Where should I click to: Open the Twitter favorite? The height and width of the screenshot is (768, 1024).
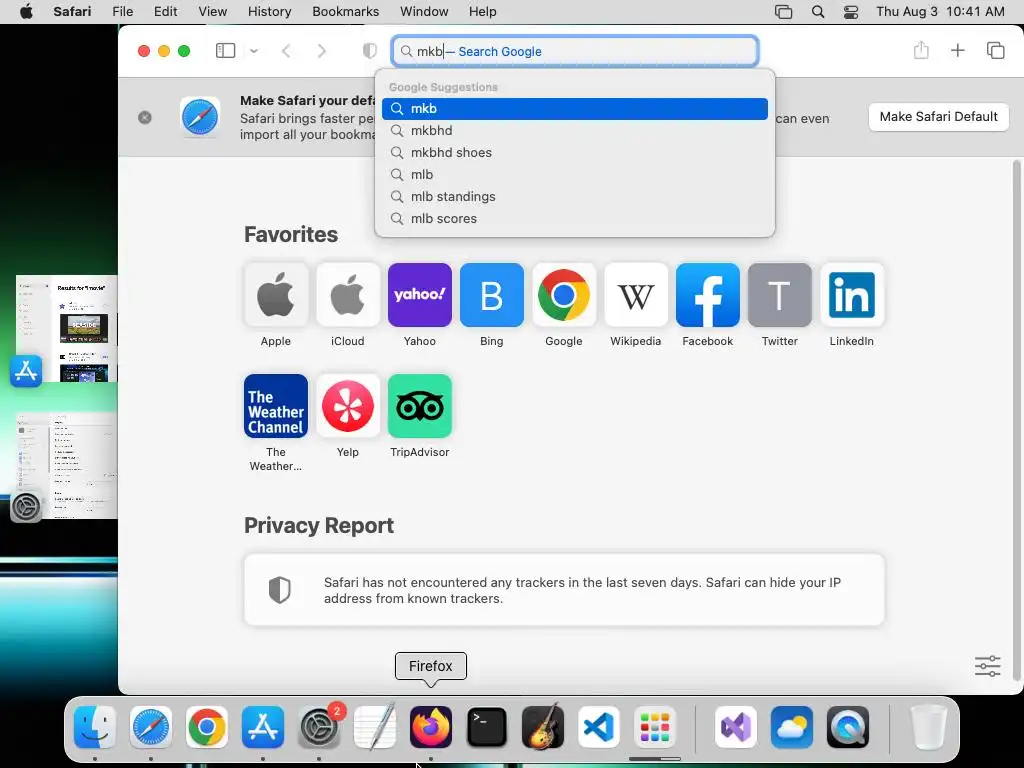tap(780, 295)
